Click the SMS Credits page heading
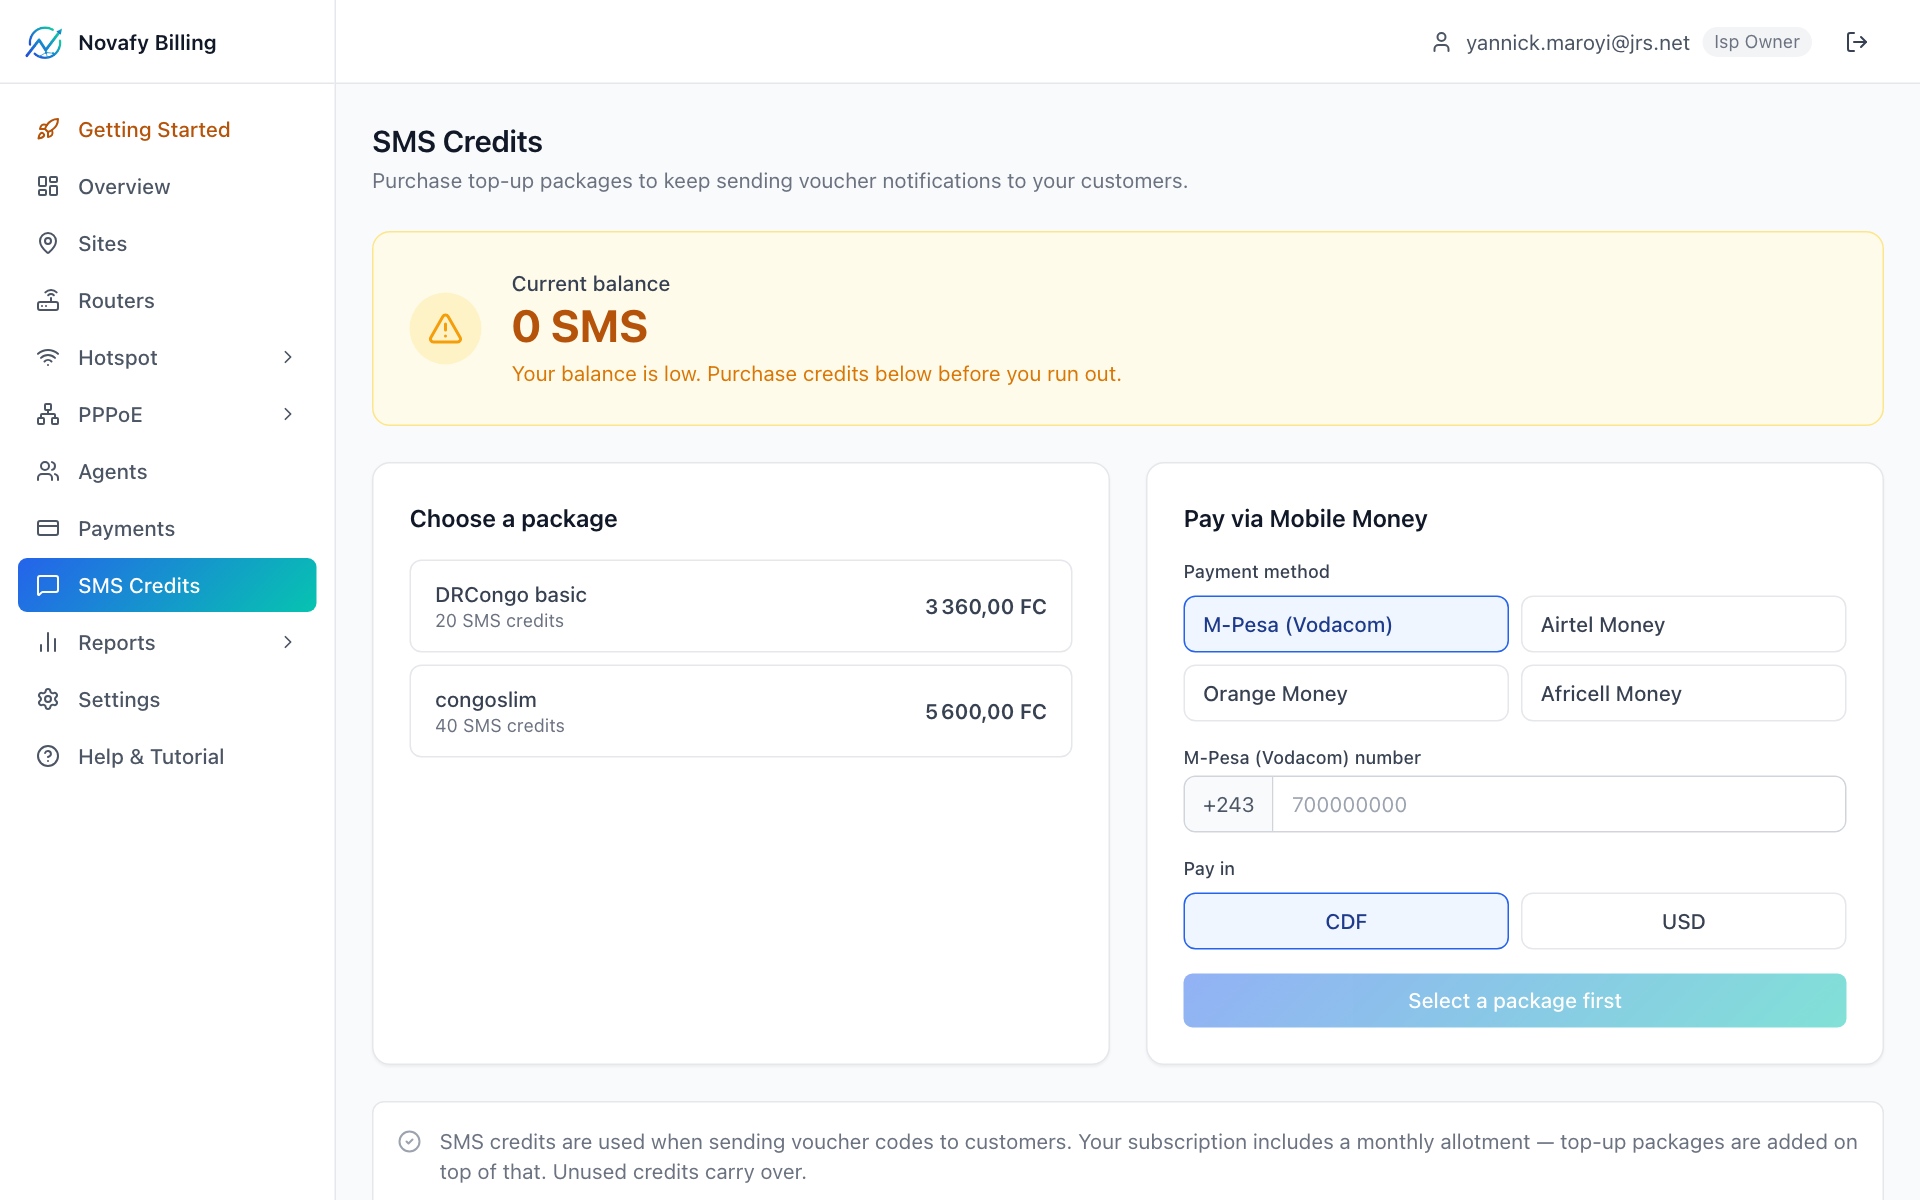 click(457, 142)
